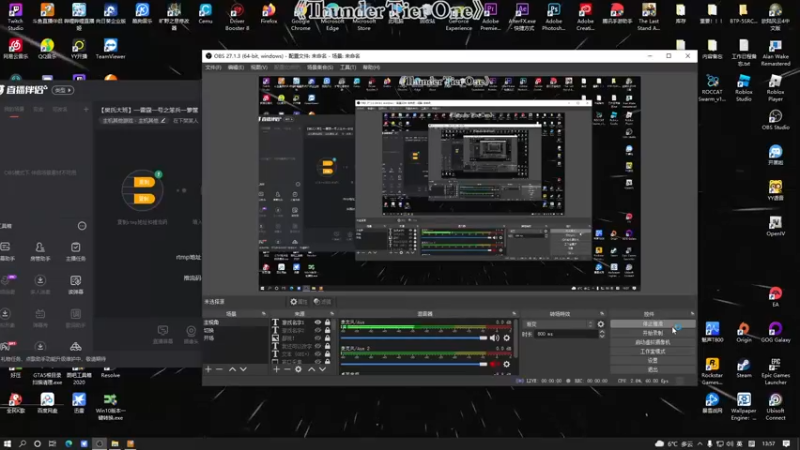
Task: Show hidden system tray icons chevron
Action: click(699, 443)
